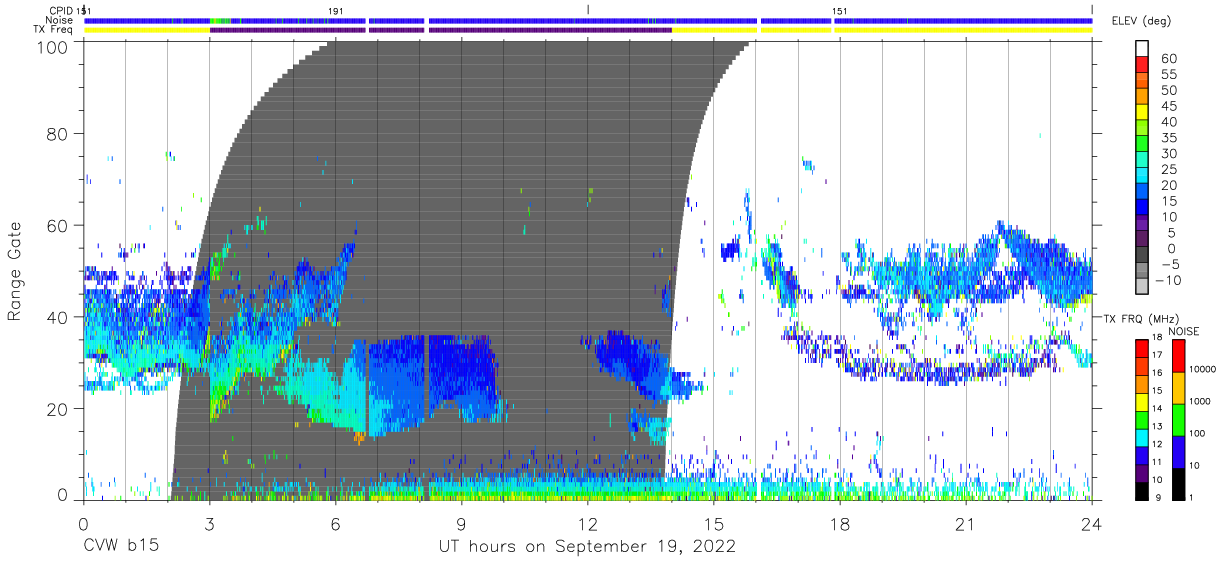
Task: Select the Noise label above the plot
Action: [59, 20]
